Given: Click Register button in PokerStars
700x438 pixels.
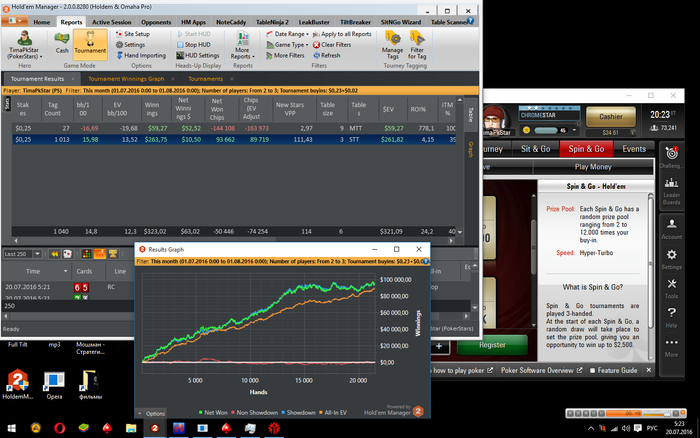Looking at the screenshot, I should [x=492, y=345].
